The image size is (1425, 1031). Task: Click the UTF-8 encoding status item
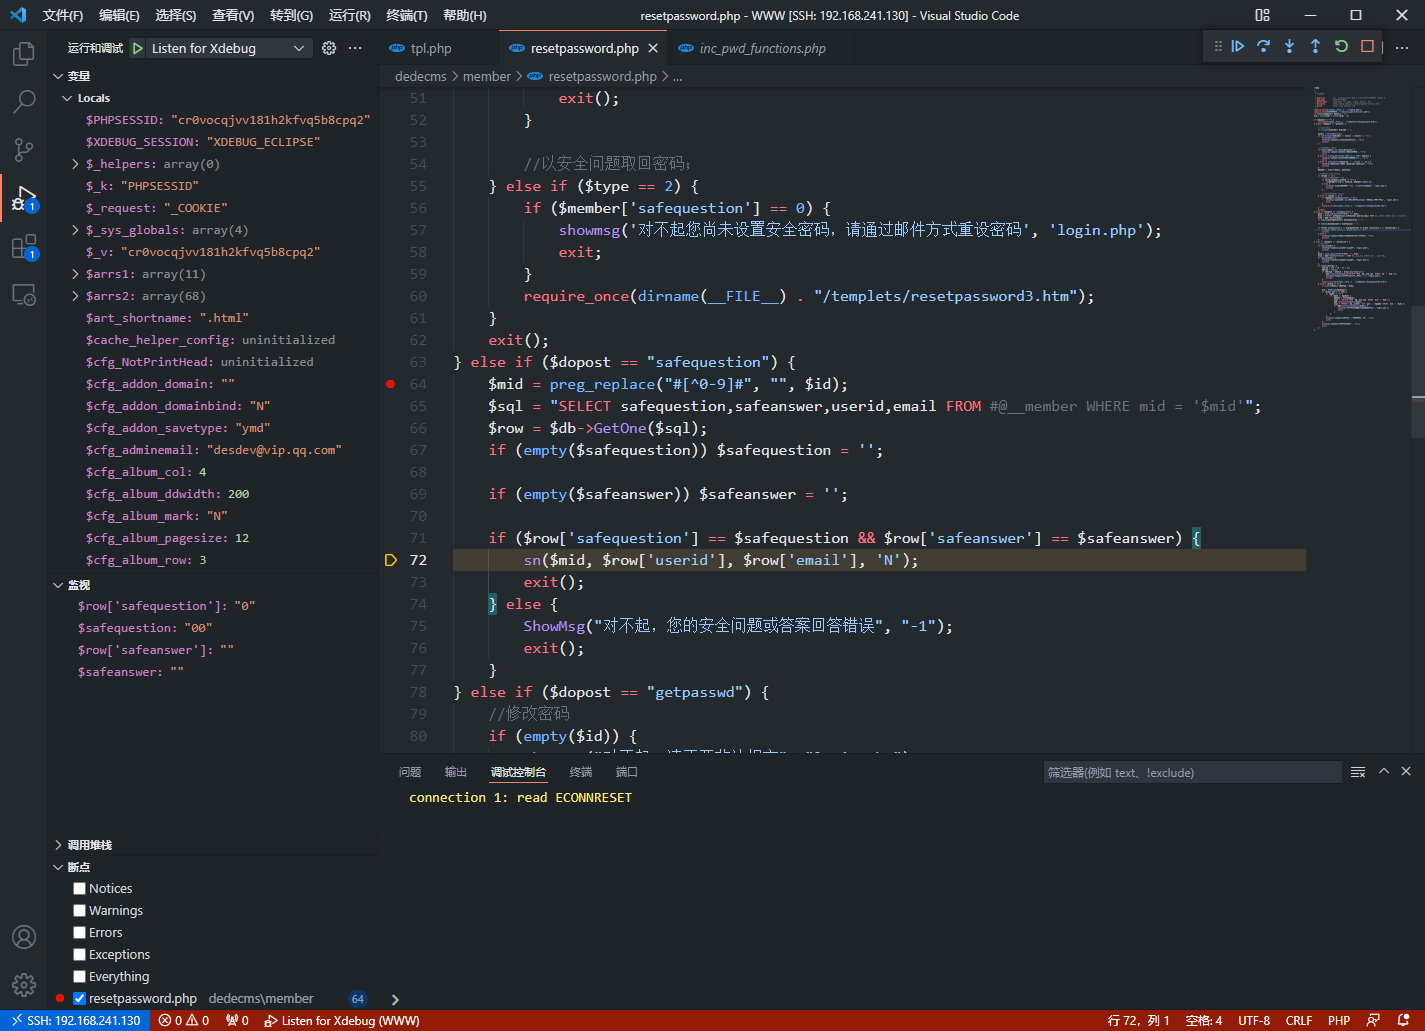click(x=1254, y=1021)
